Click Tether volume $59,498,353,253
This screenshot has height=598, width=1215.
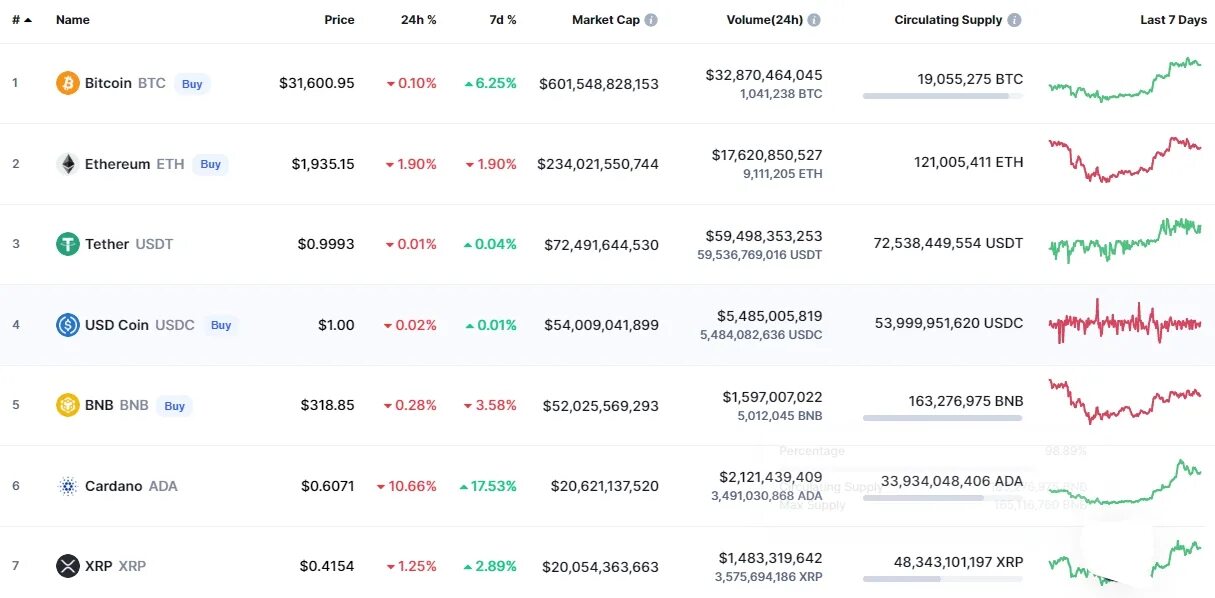(x=764, y=236)
